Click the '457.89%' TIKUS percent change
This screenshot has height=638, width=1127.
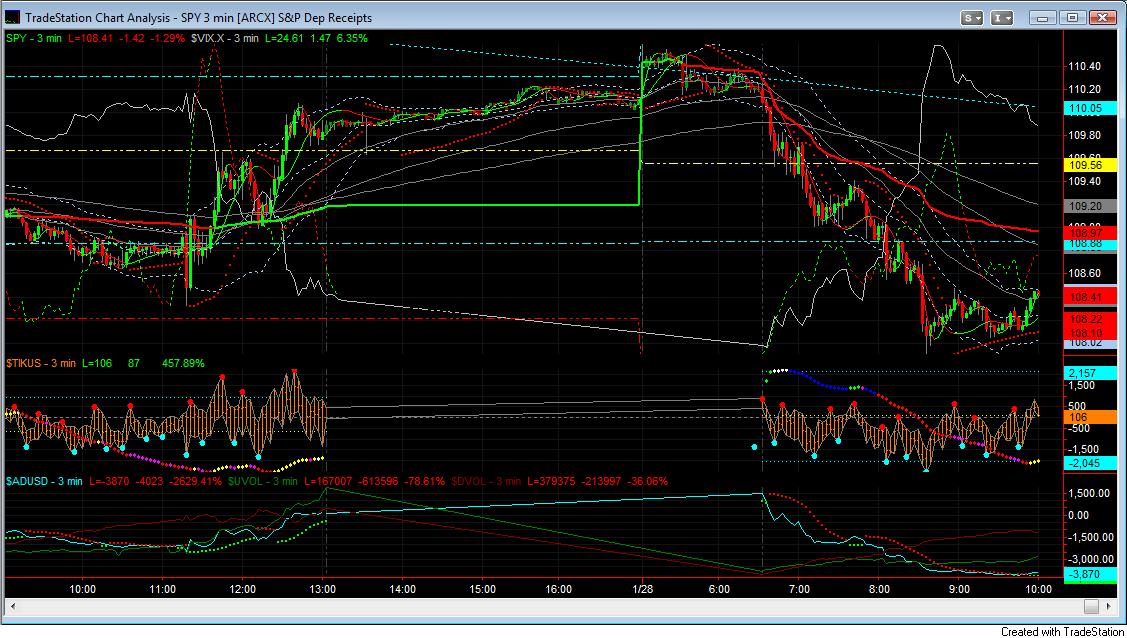(183, 364)
